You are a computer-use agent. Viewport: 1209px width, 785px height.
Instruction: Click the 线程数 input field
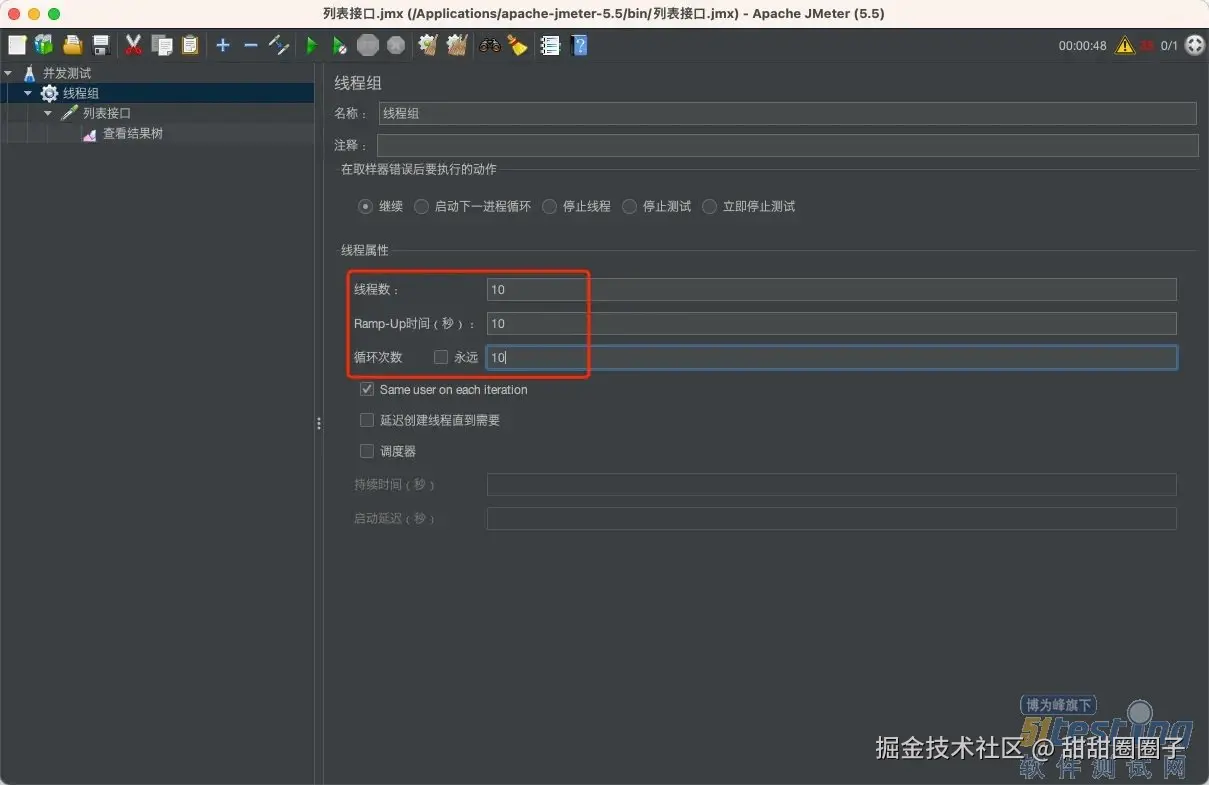click(x=831, y=290)
